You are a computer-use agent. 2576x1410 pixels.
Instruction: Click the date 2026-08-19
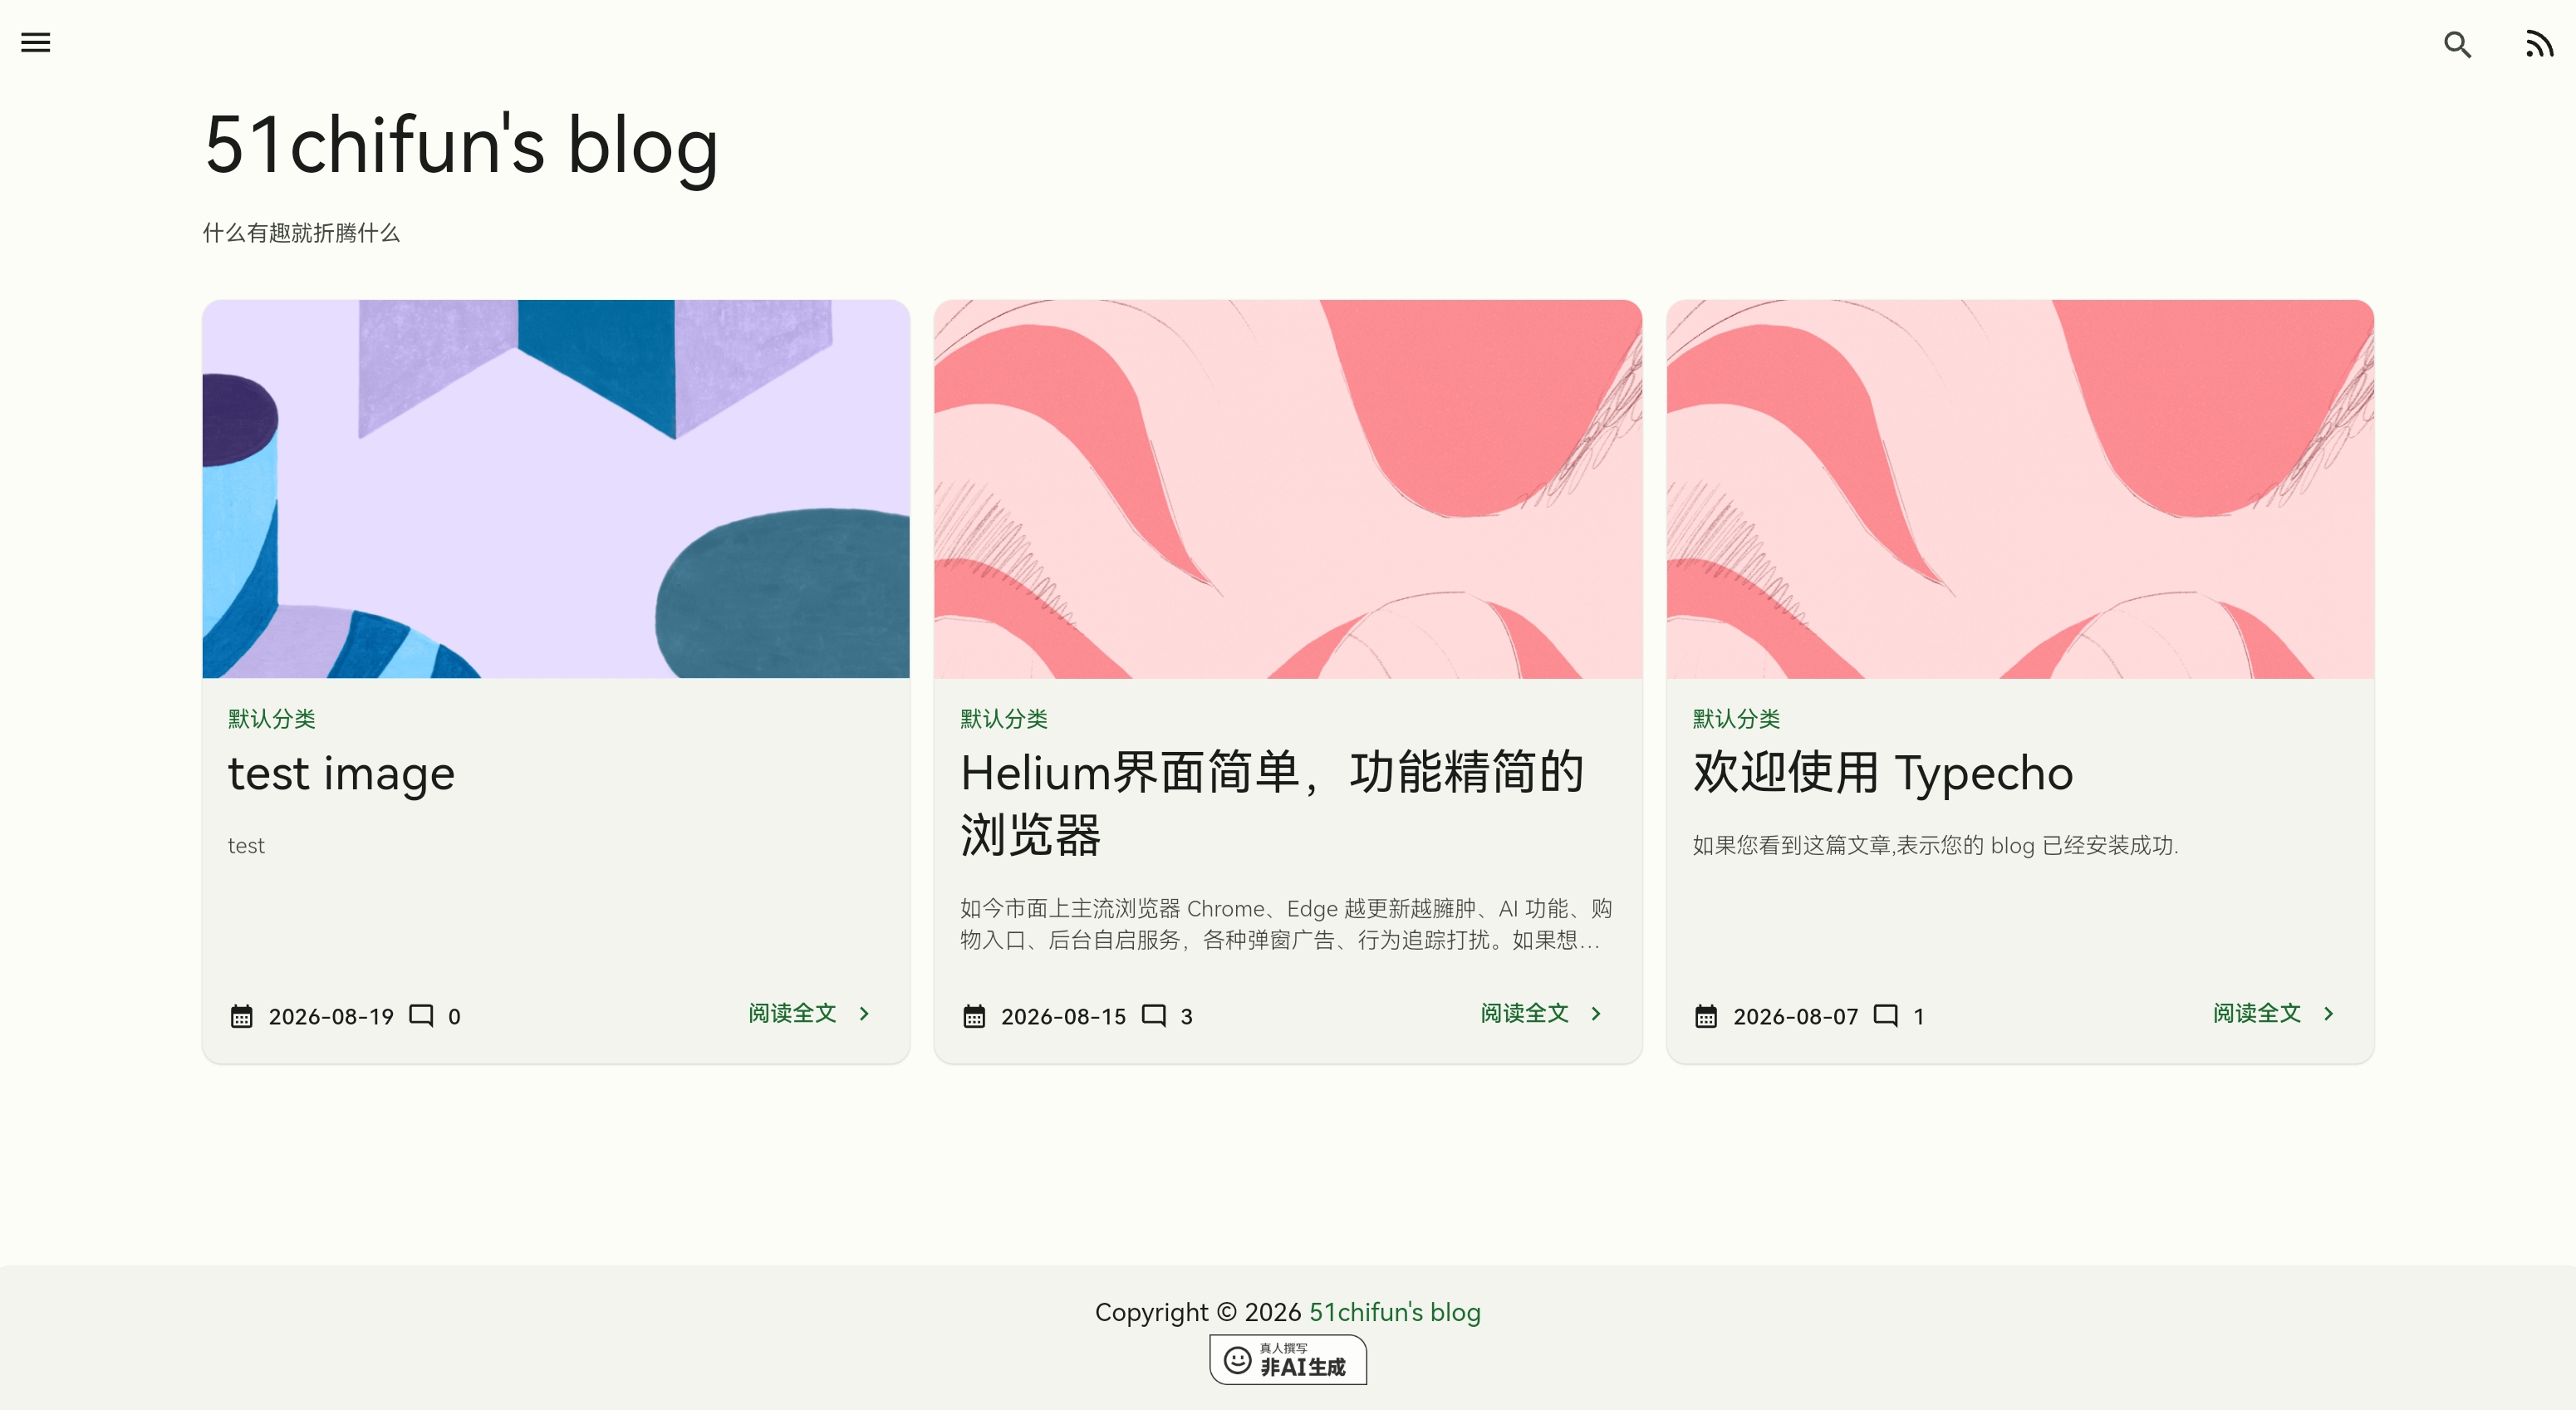[331, 1017]
